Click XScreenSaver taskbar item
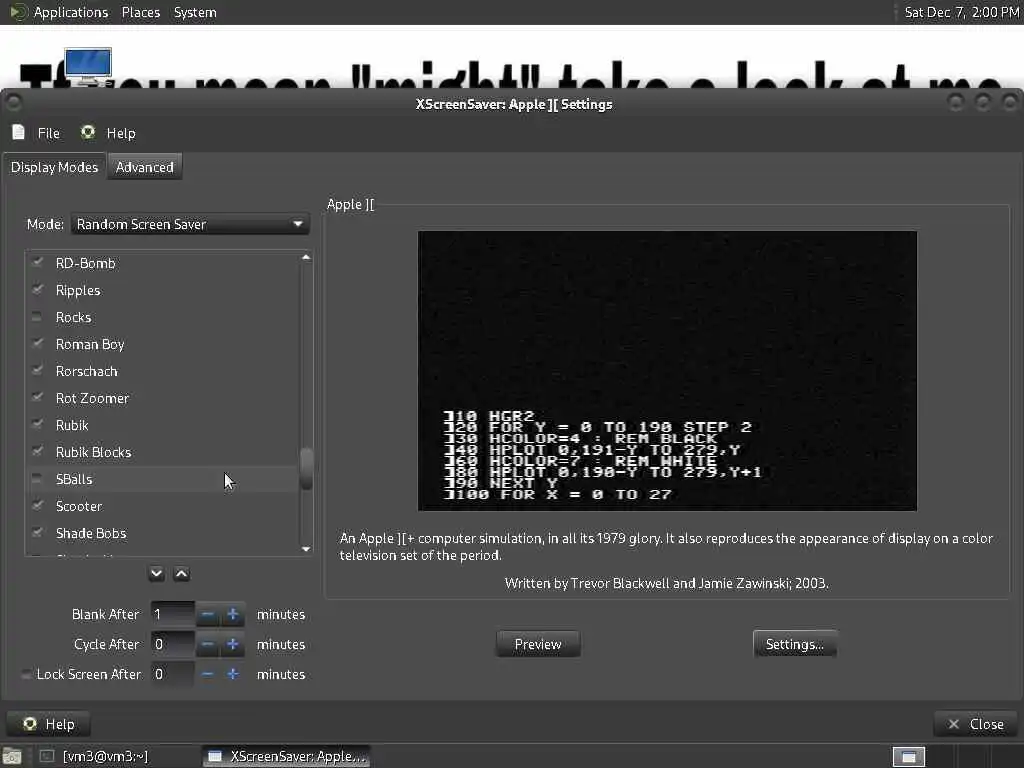 tap(286, 756)
